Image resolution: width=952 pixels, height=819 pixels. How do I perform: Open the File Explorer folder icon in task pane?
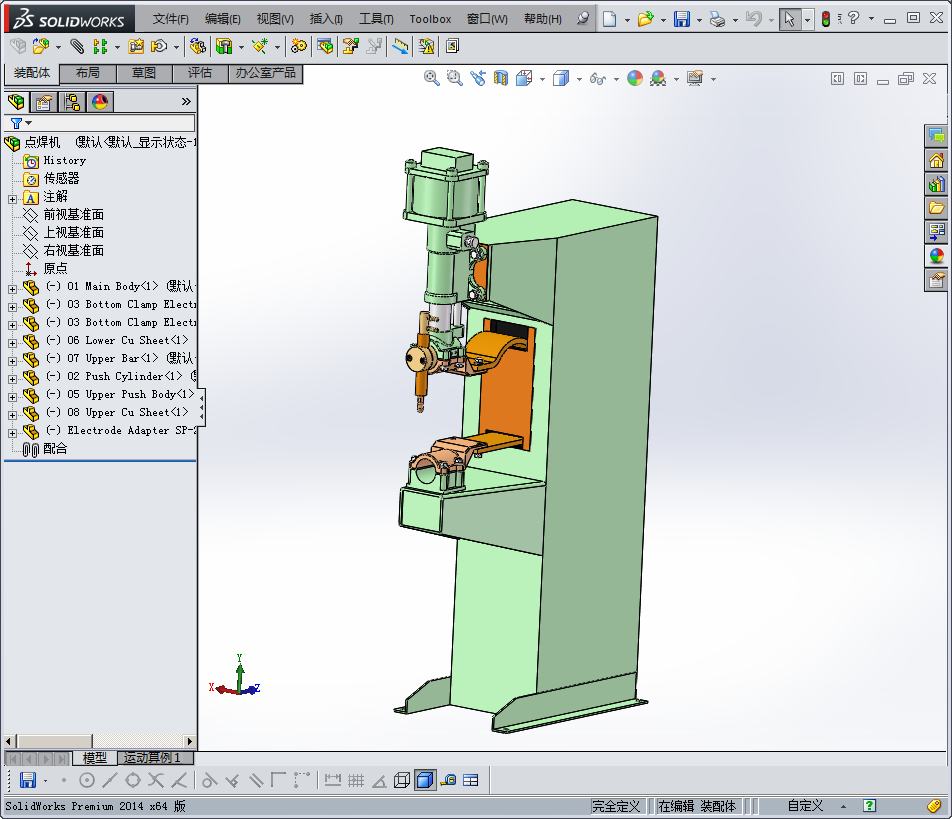936,208
